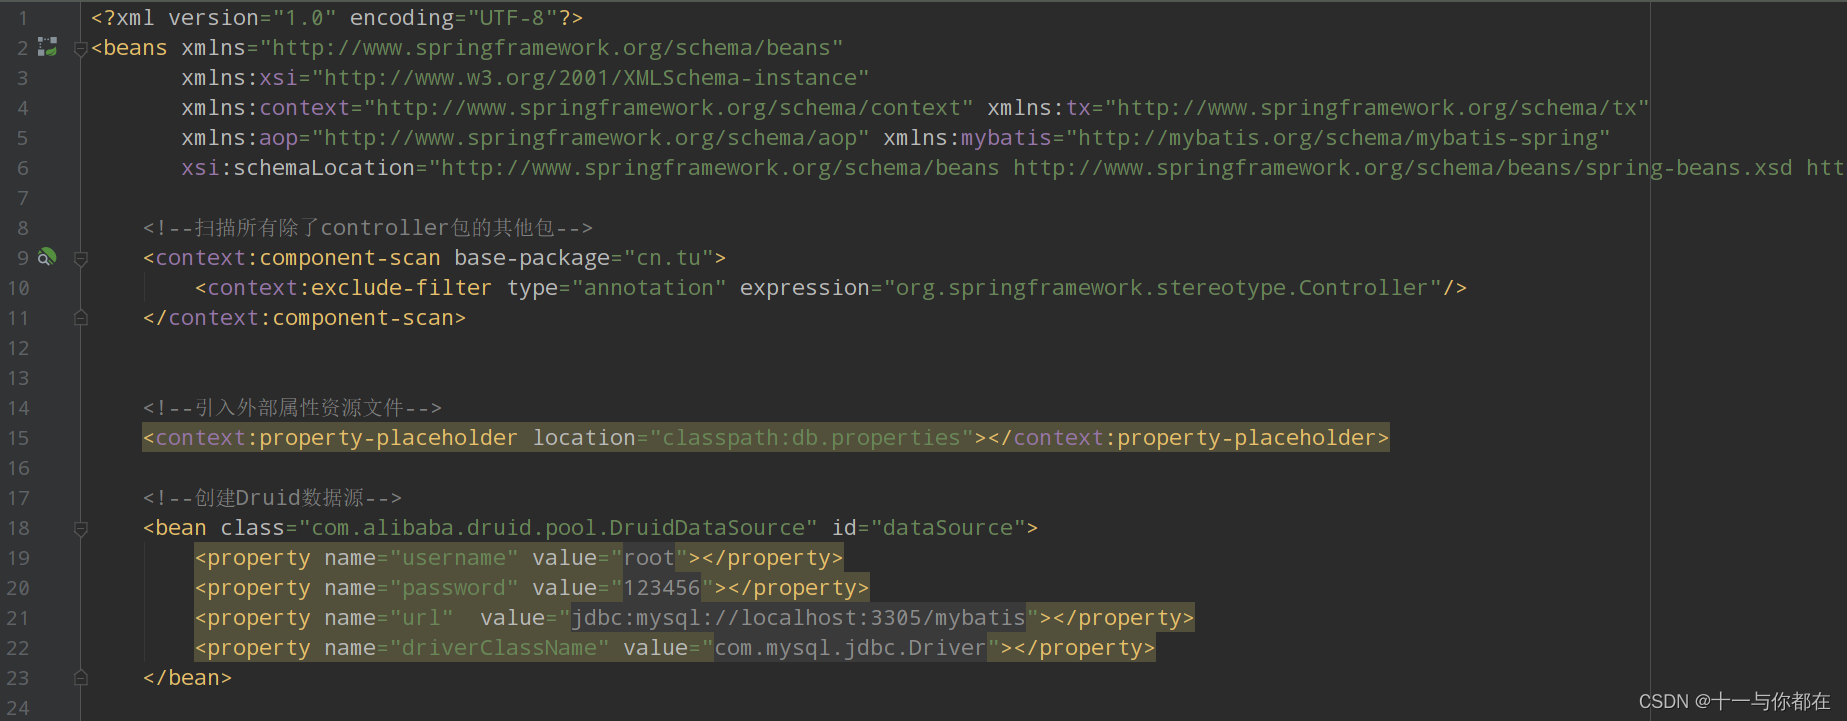The height and width of the screenshot is (721, 1847).
Task: Click the "123456" password value
Action: click(x=662, y=588)
